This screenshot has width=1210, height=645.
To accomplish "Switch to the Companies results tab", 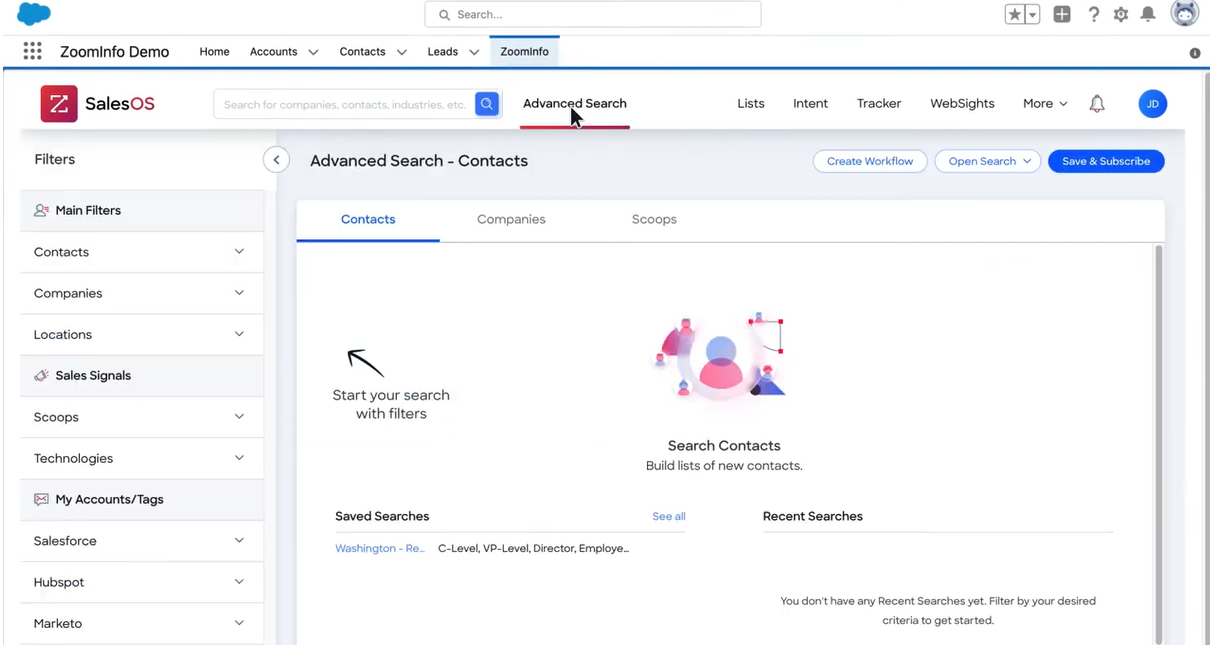I will point(511,220).
